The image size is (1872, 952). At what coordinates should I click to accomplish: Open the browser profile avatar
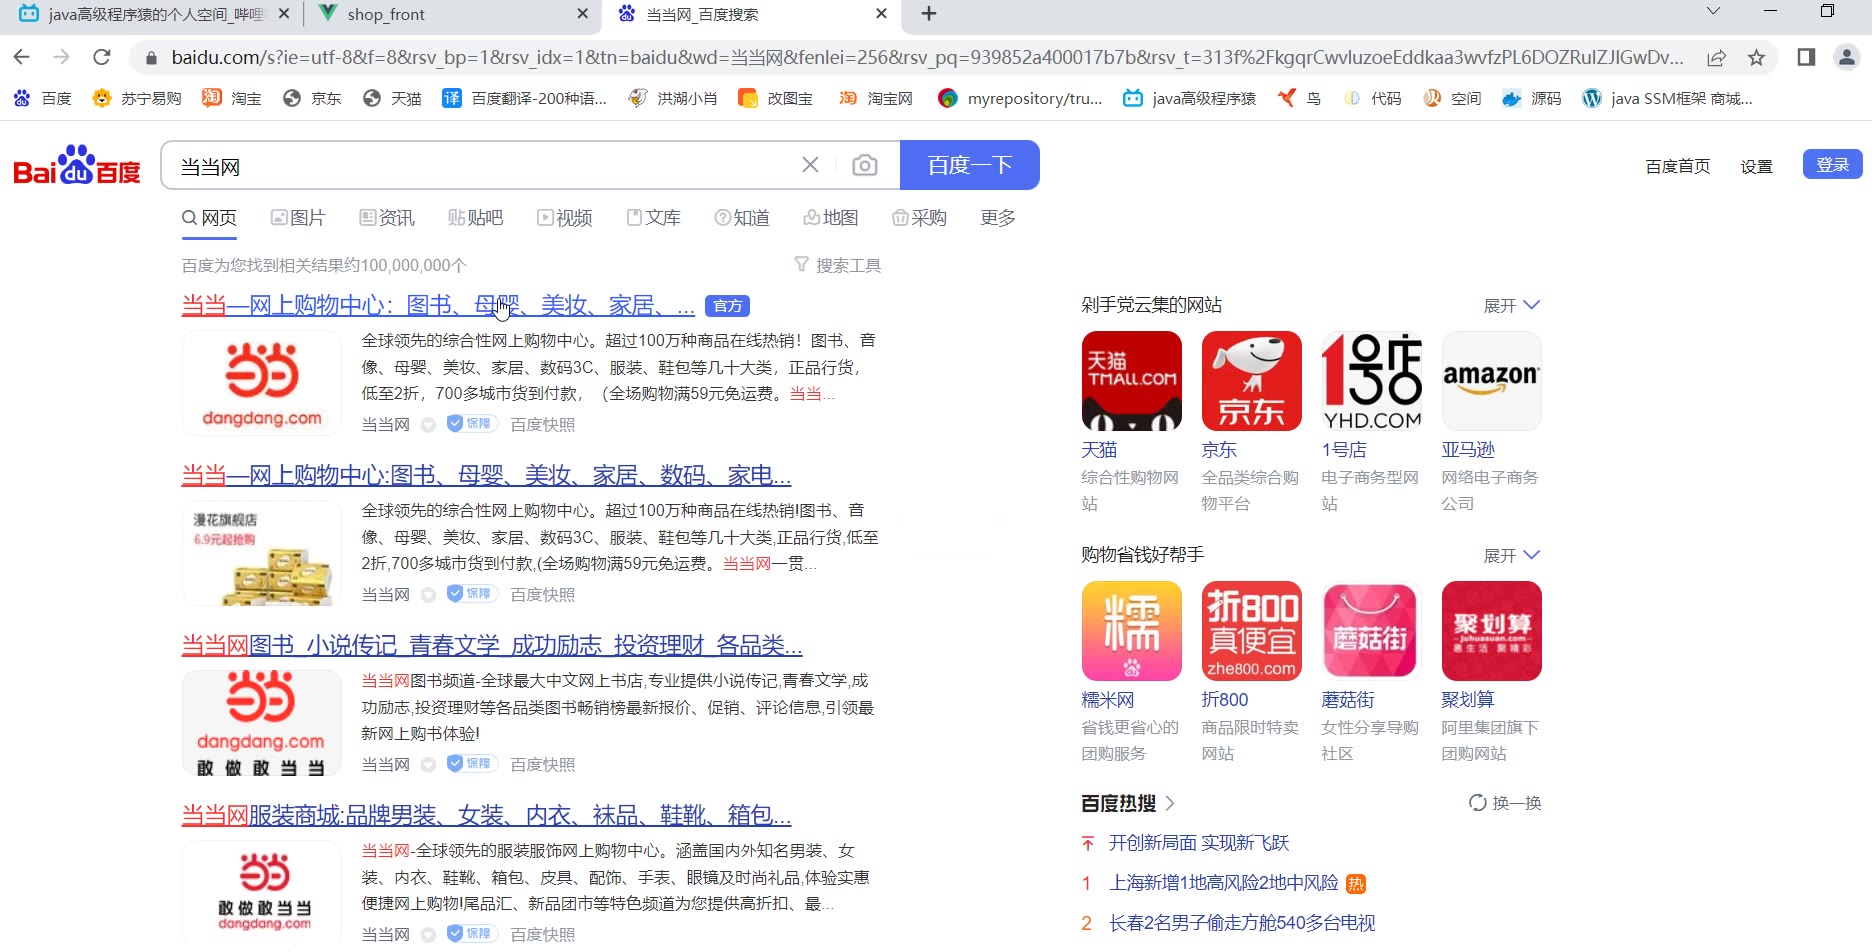coord(1846,57)
